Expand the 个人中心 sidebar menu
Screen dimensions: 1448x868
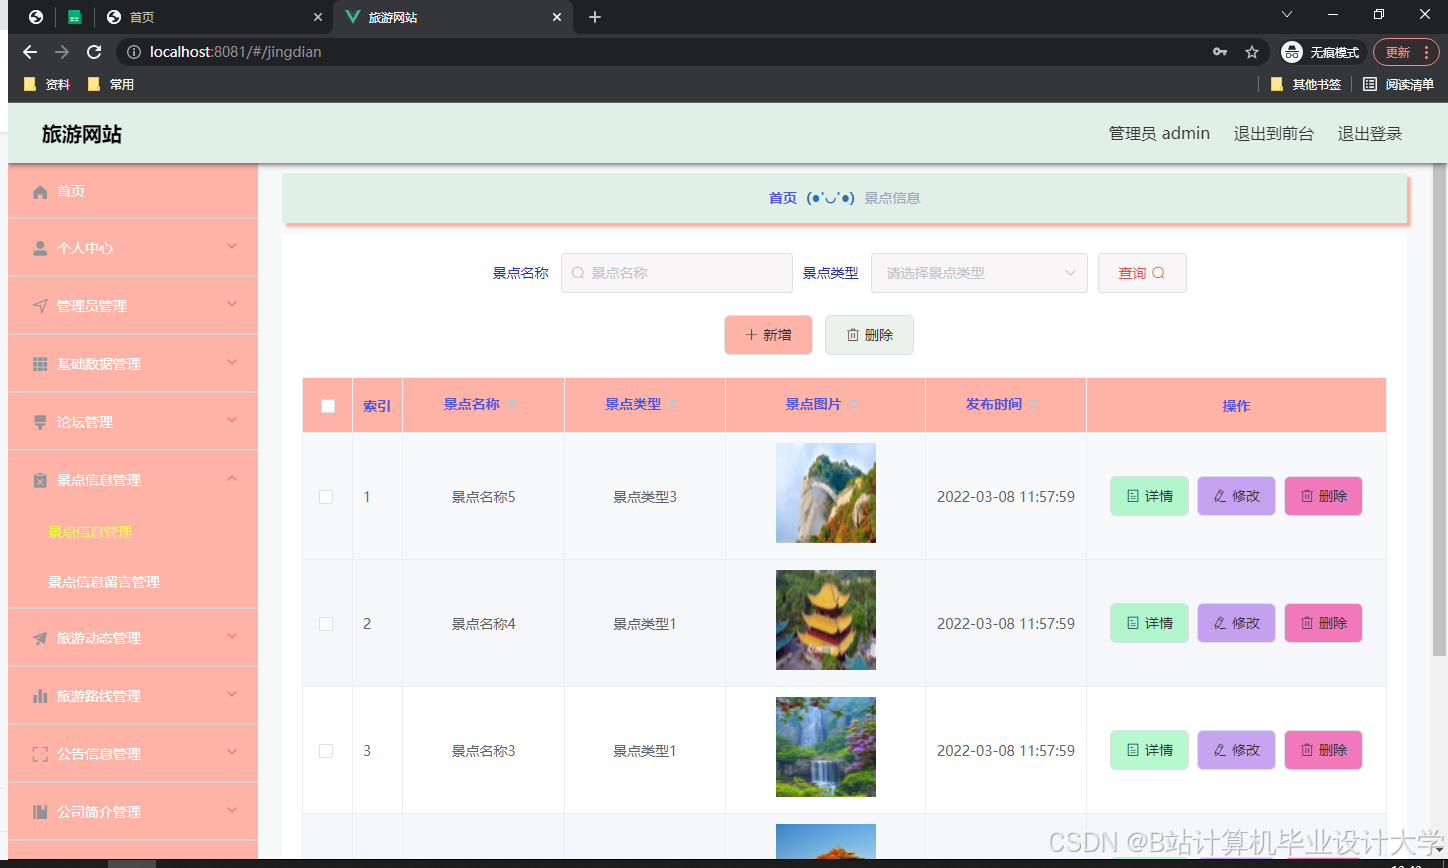pyautogui.click(x=232, y=246)
